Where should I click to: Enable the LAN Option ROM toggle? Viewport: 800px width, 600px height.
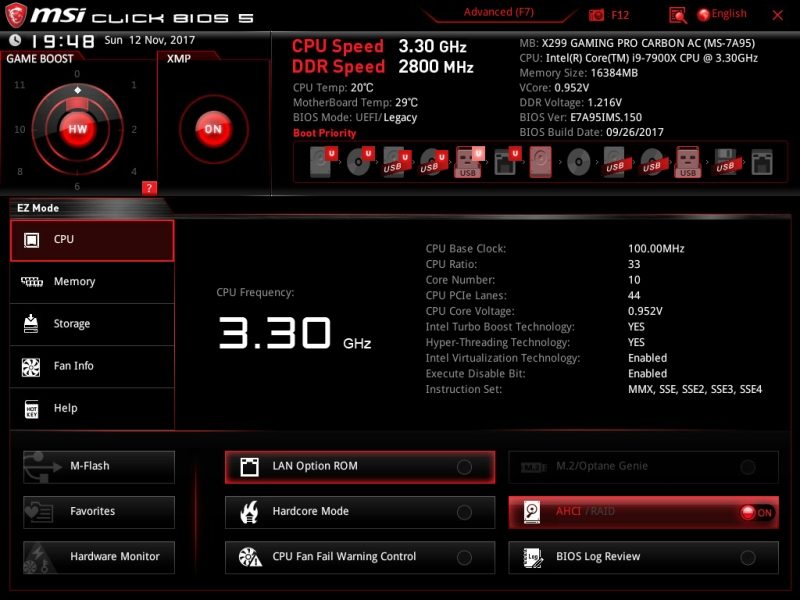coord(464,467)
